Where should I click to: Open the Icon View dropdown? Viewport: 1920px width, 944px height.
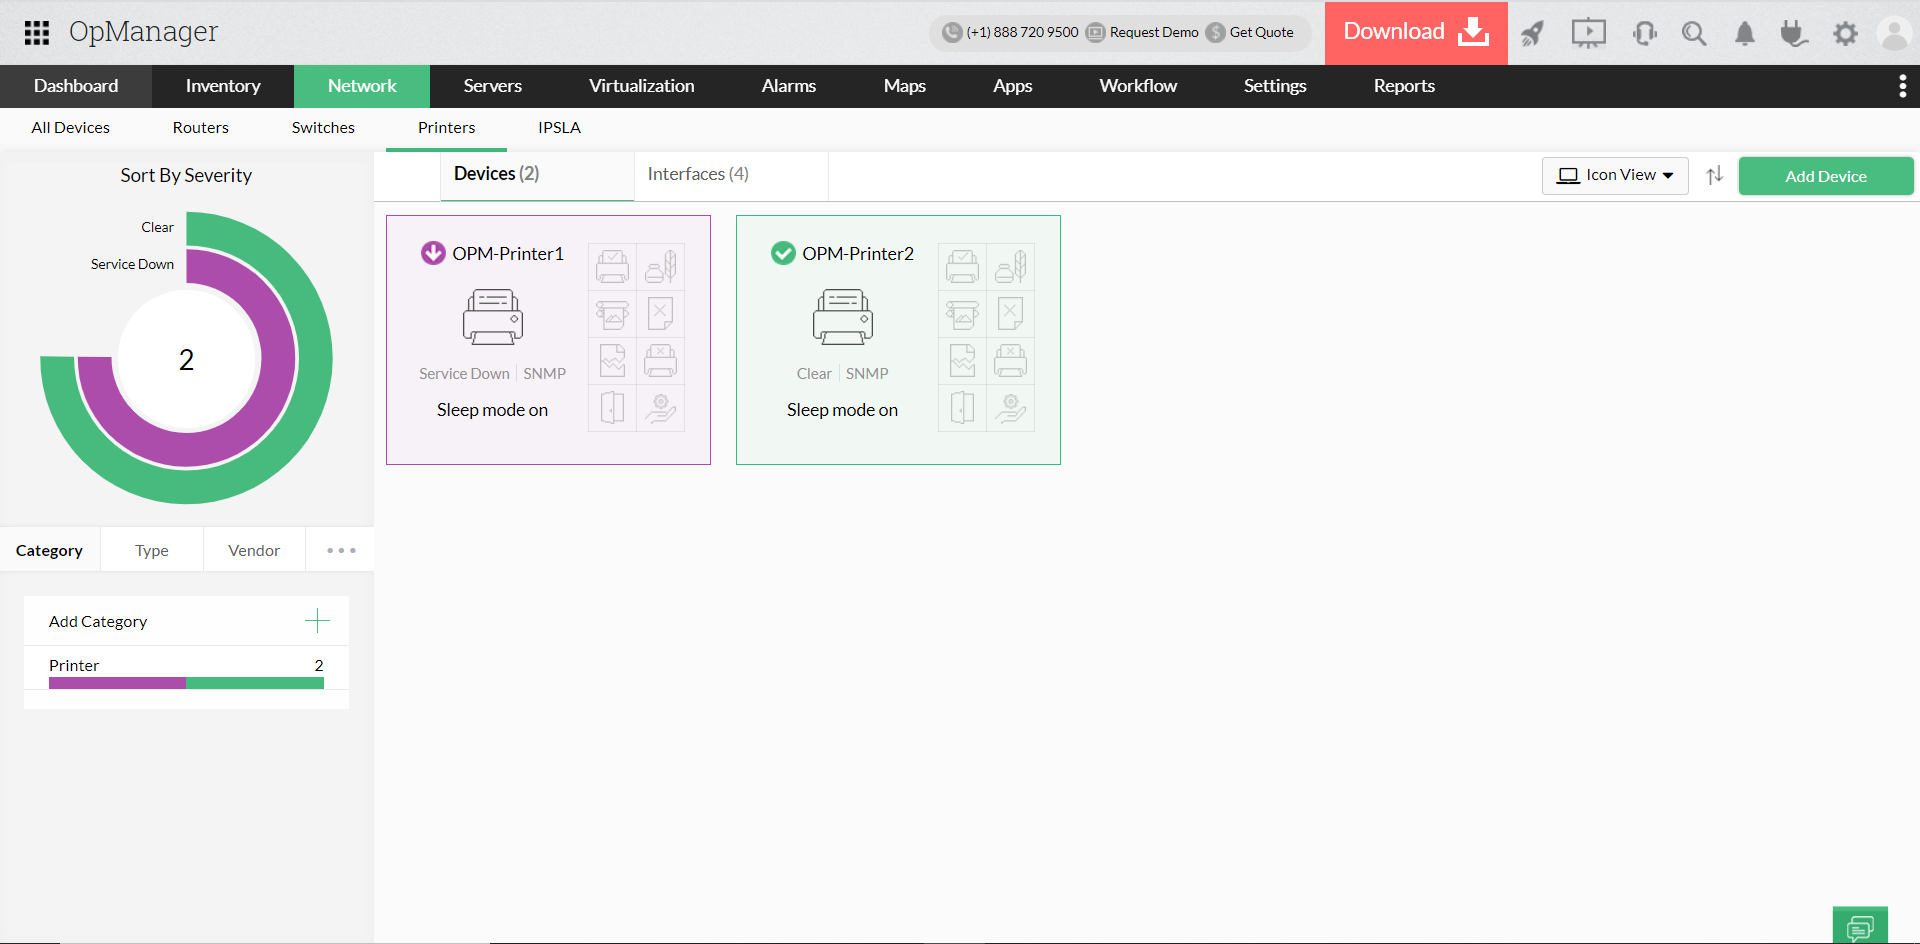click(1615, 176)
